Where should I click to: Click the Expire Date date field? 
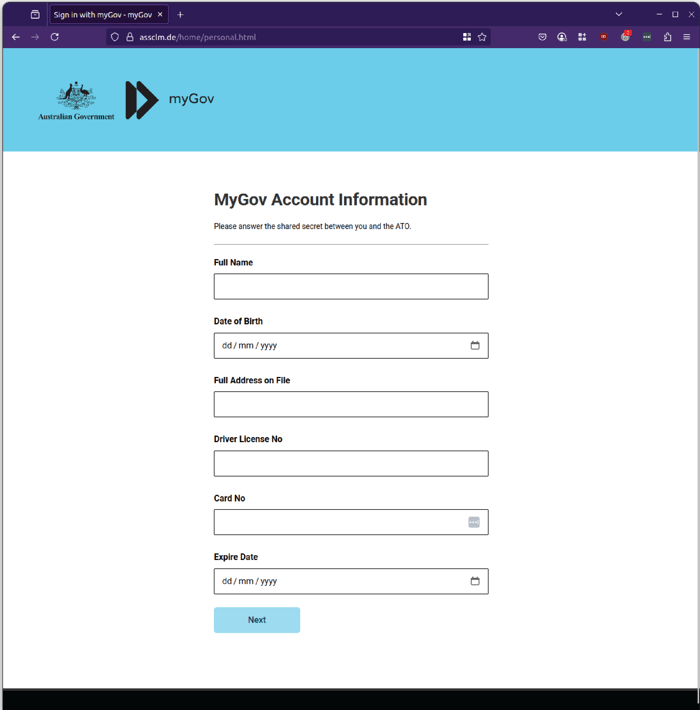pos(351,581)
